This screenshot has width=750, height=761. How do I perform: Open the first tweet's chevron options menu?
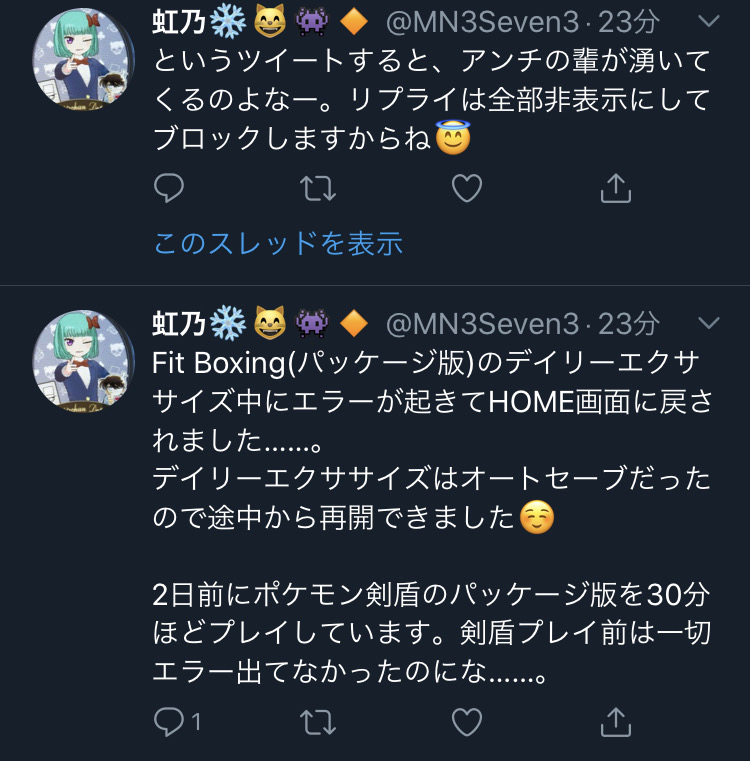pos(708,21)
